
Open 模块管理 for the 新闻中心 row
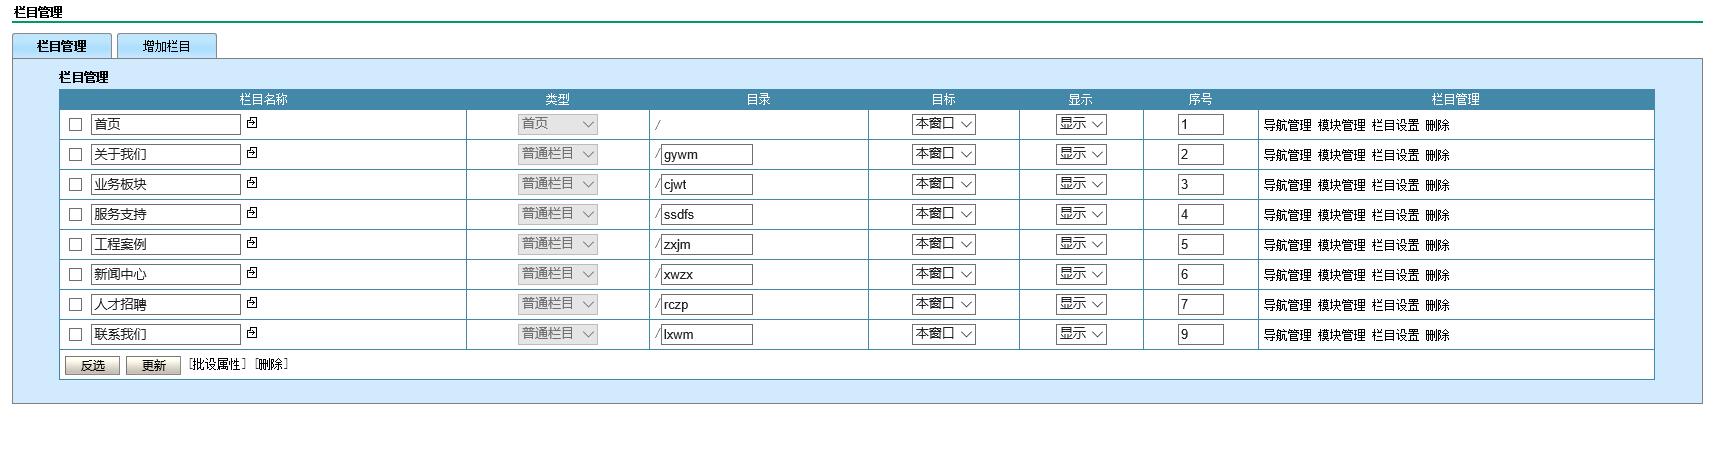1341,275
